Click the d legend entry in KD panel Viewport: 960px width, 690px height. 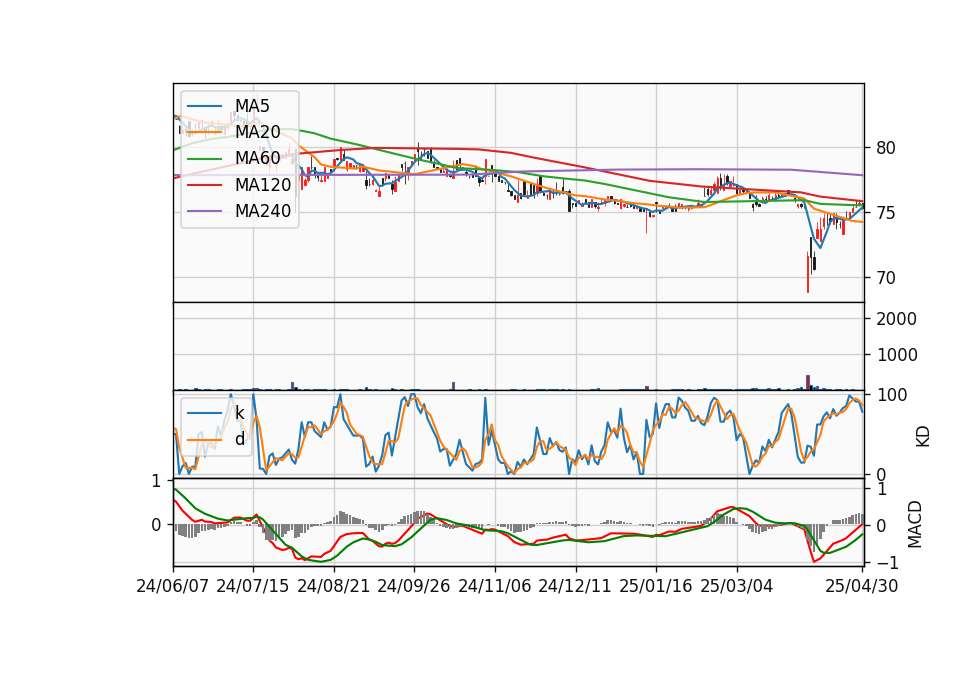click(x=239, y=440)
